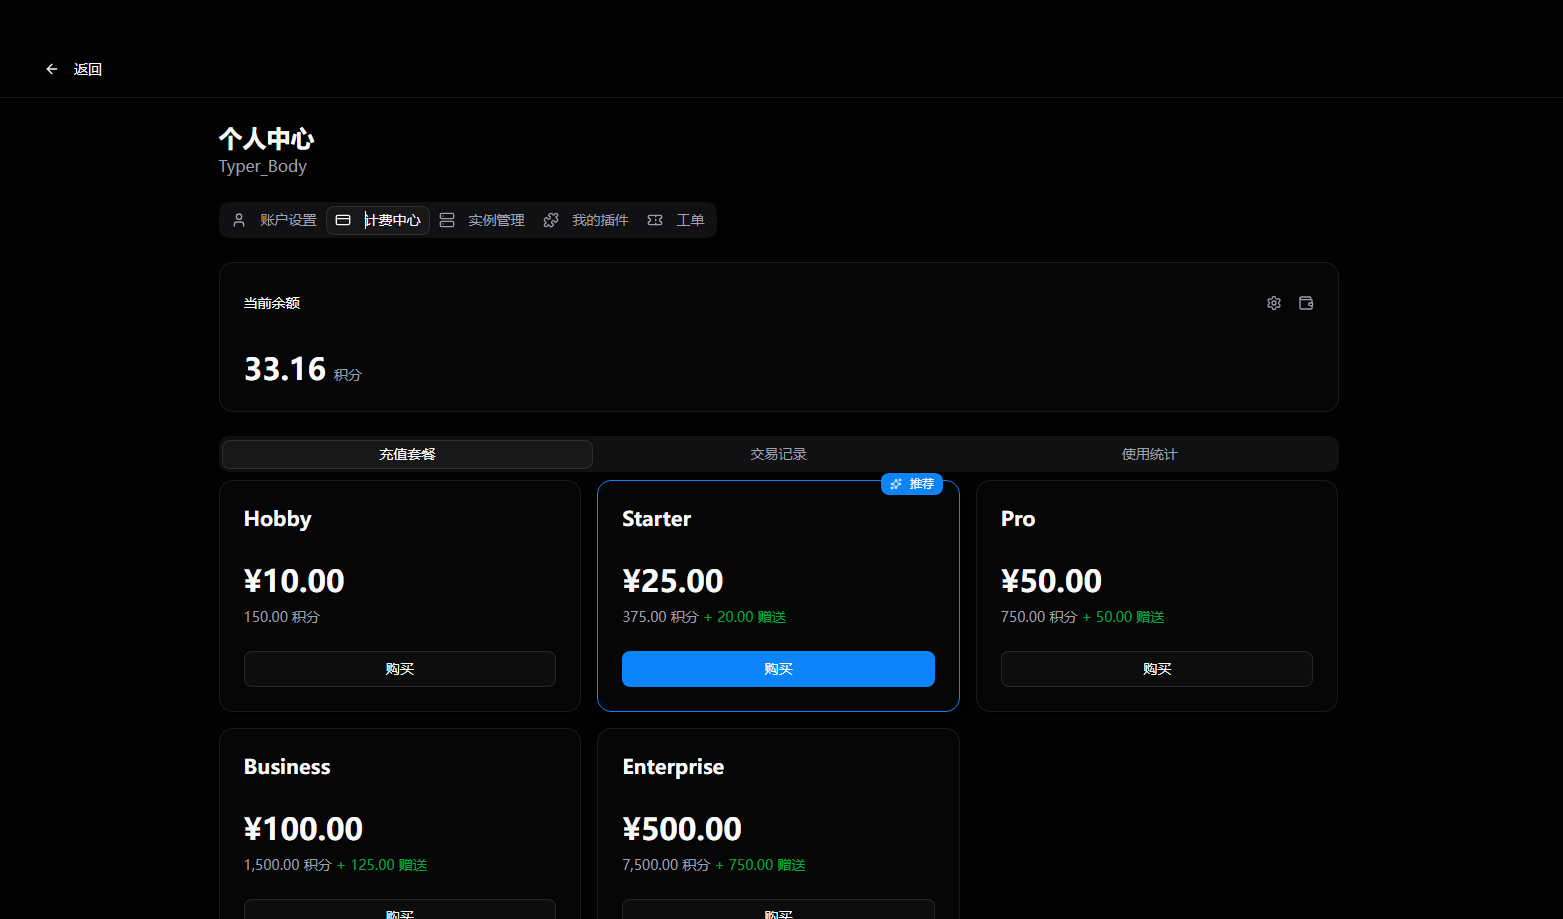Select the 充值套餐 tab
This screenshot has width=1563, height=919.
tap(407, 454)
